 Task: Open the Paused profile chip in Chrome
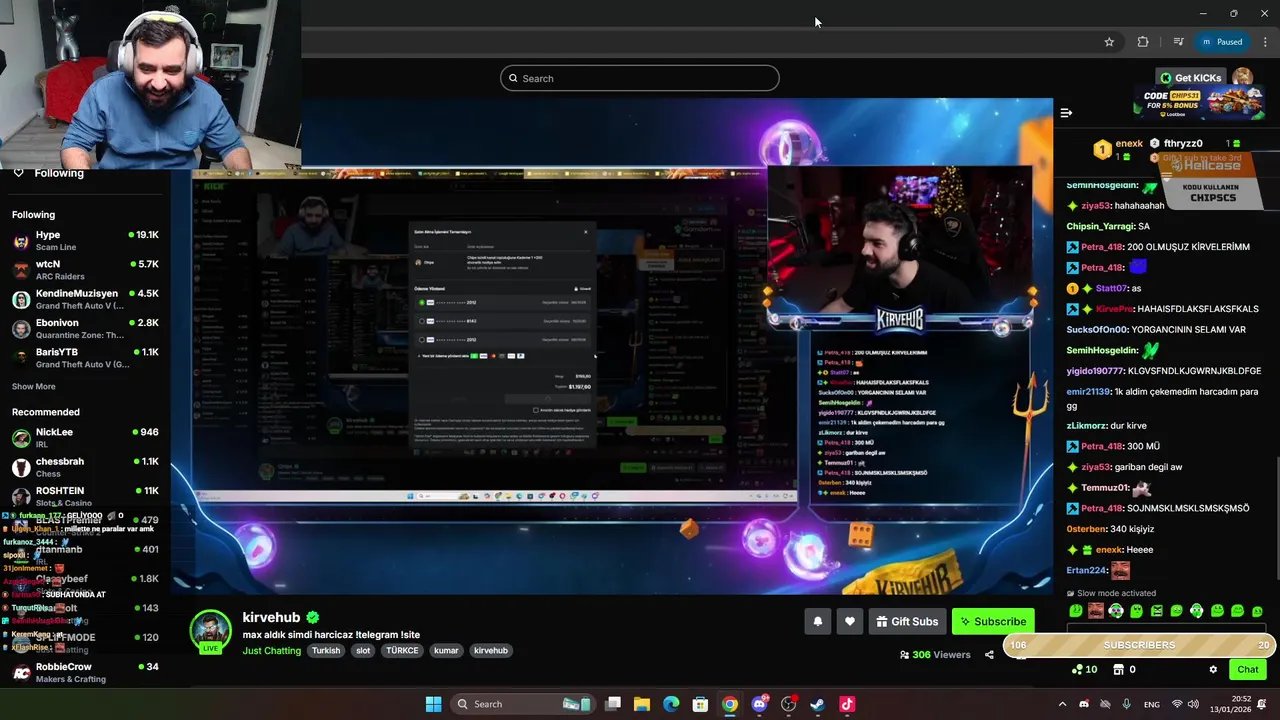click(x=1222, y=42)
